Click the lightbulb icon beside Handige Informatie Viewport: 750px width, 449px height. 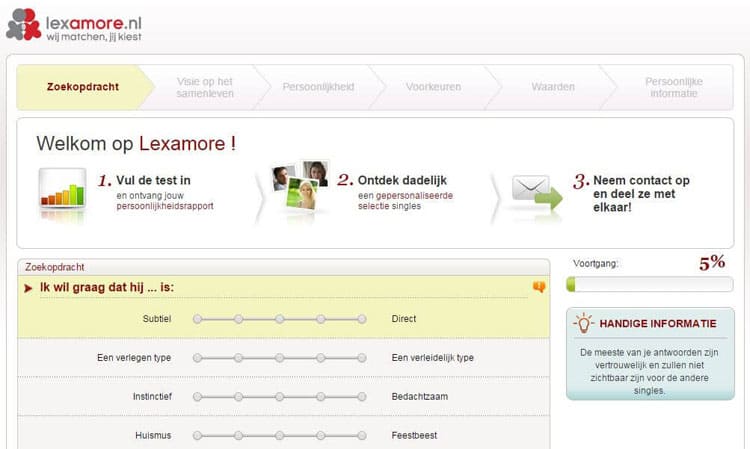click(583, 323)
